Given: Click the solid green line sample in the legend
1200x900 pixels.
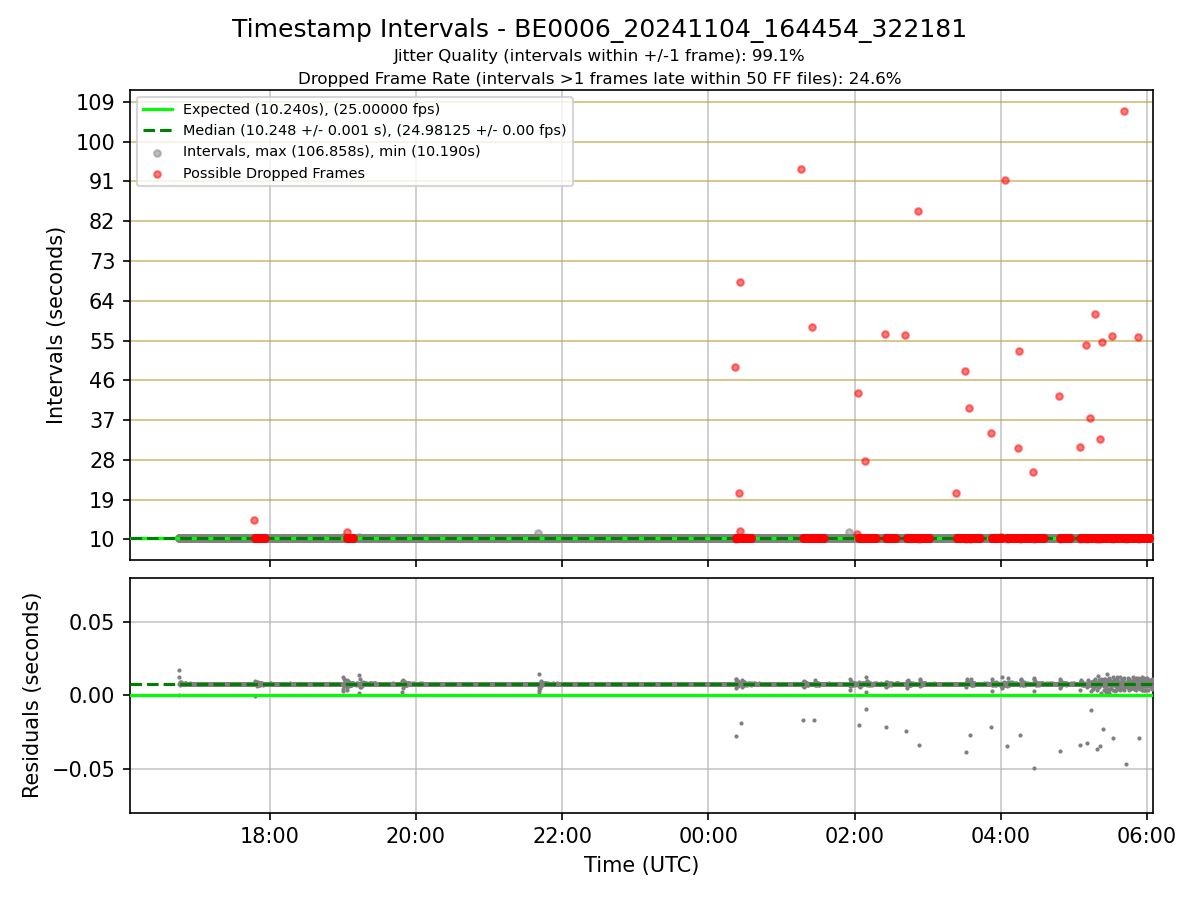Looking at the screenshot, I should 158,109.
